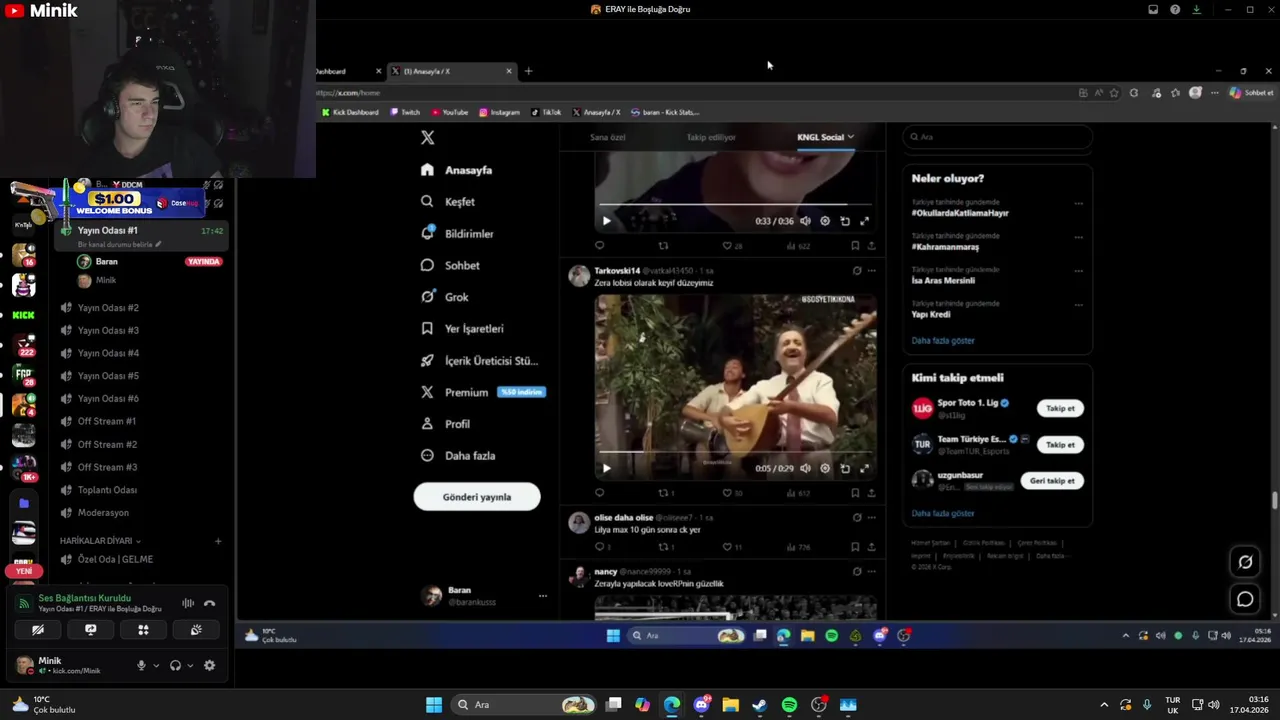Open Anasayfa in the X sidebar

point(457,170)
